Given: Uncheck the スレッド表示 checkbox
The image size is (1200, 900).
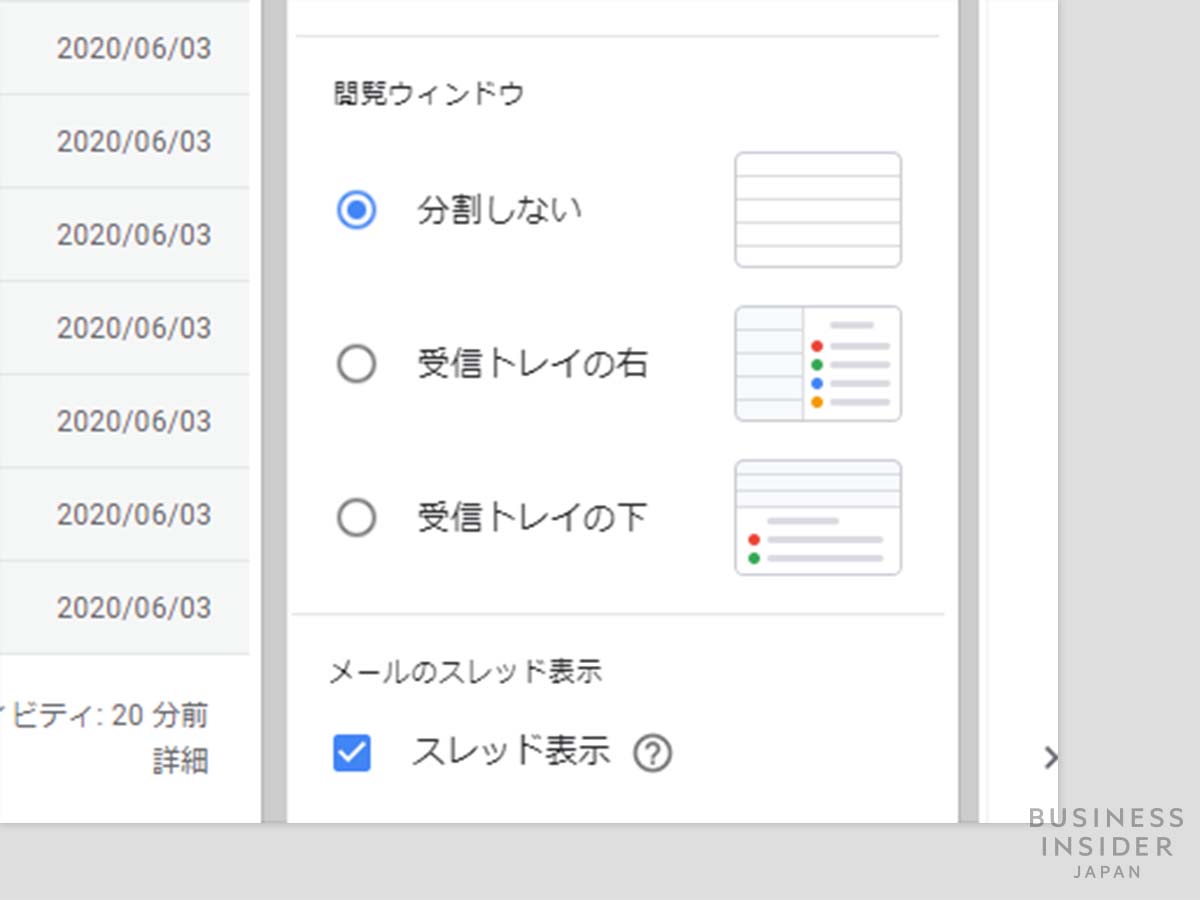Looking at the screenshot, I should click(x=351, y=752).
